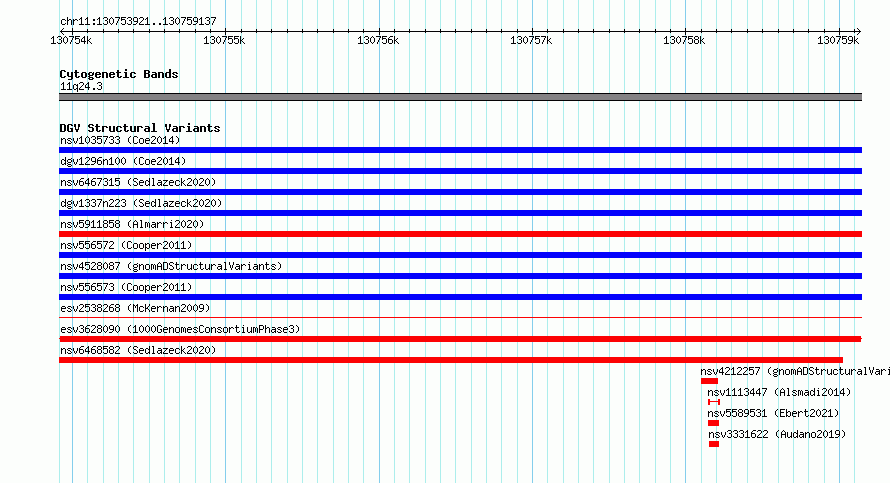Viewport: 890px width, 483px height.
Task: Select the 11q24.3 band label
Action: [x=81, y=86]
